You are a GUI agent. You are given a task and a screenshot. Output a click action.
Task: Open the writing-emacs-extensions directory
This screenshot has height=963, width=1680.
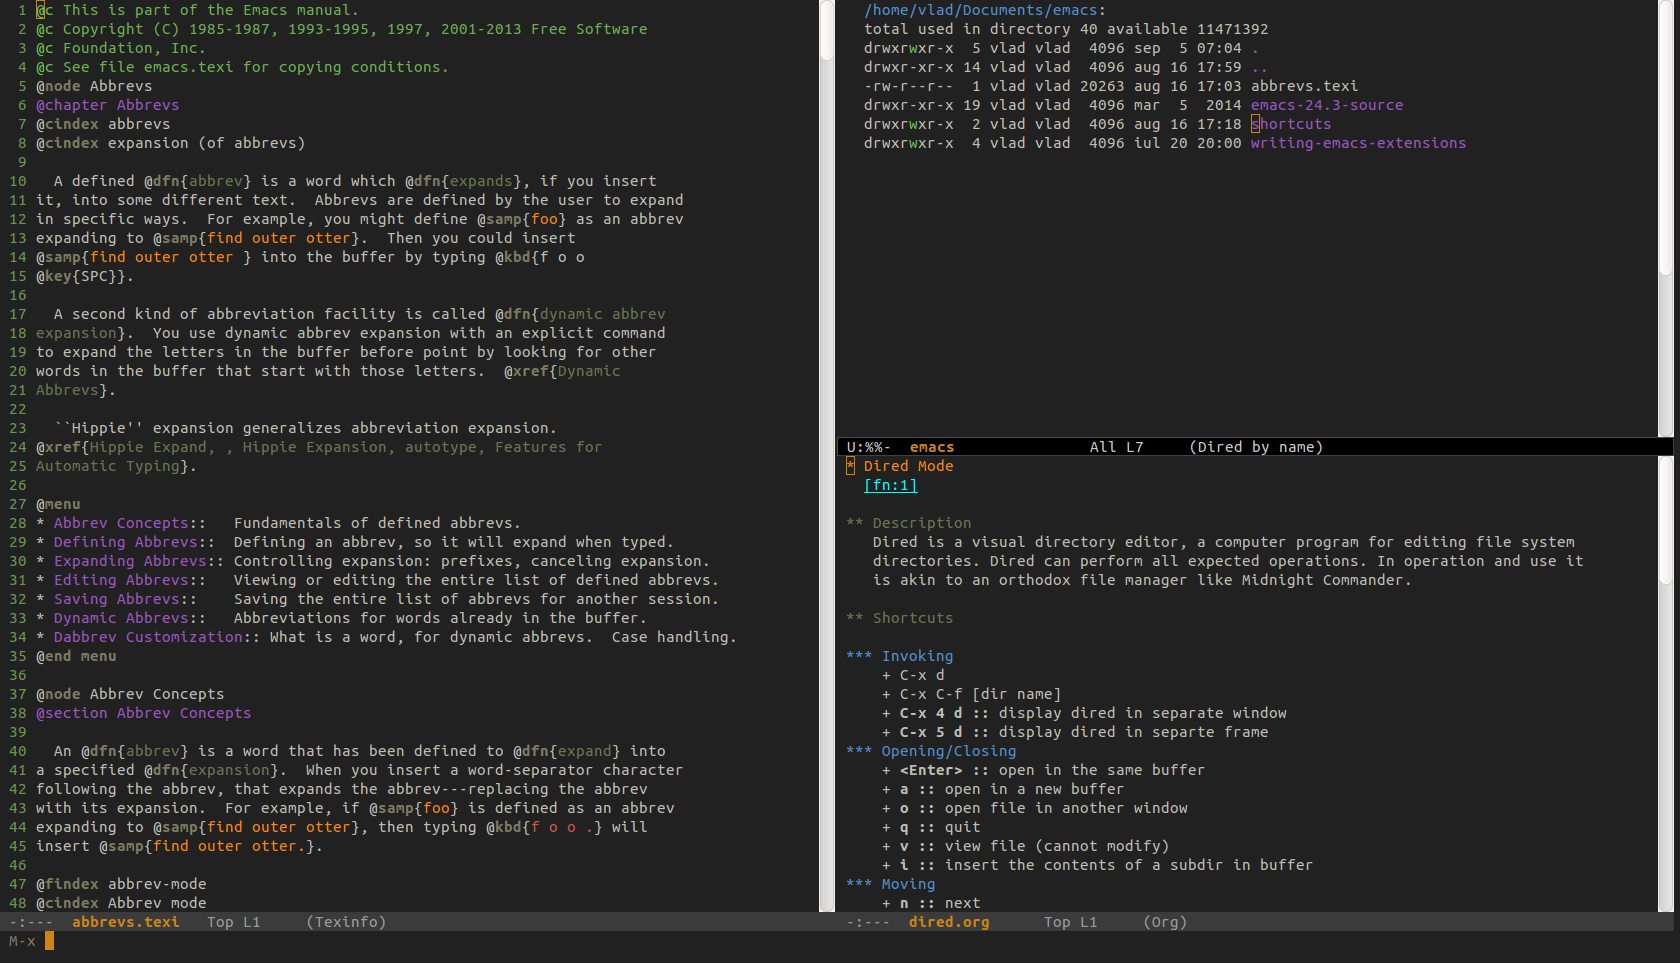click(1358, 143)
